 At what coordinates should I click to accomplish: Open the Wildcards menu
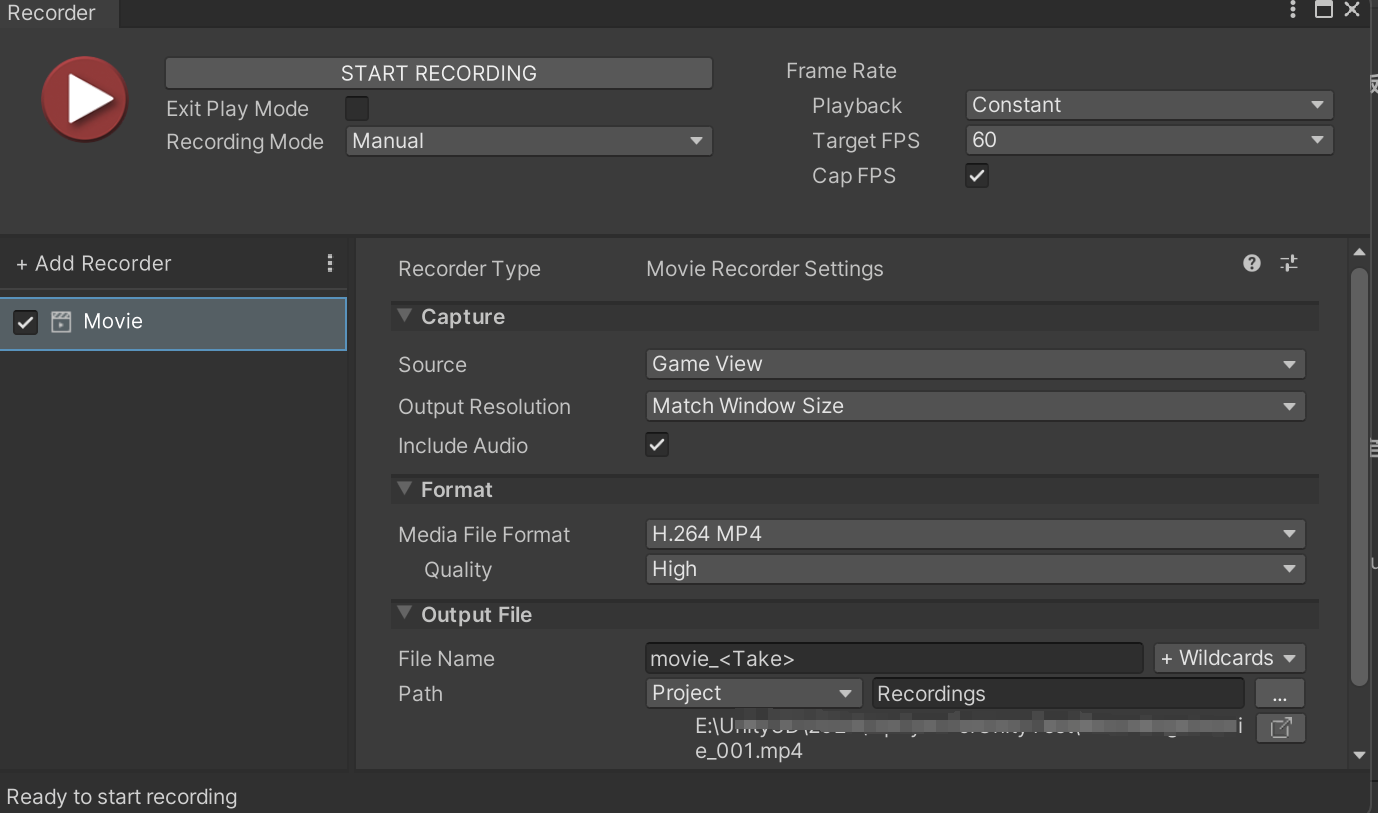click(x=1229, y=658)
